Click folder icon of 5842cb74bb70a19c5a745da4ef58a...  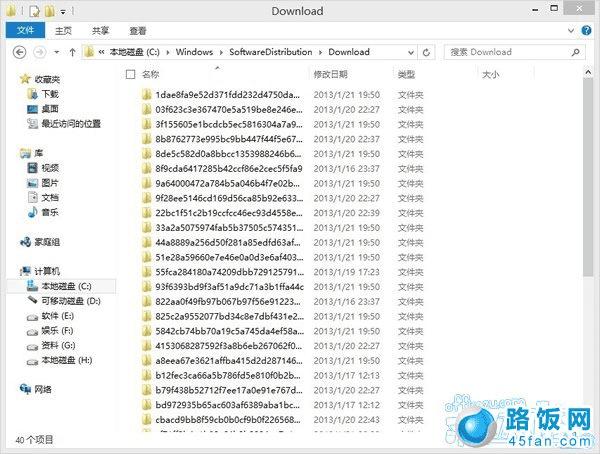[146, 332]
